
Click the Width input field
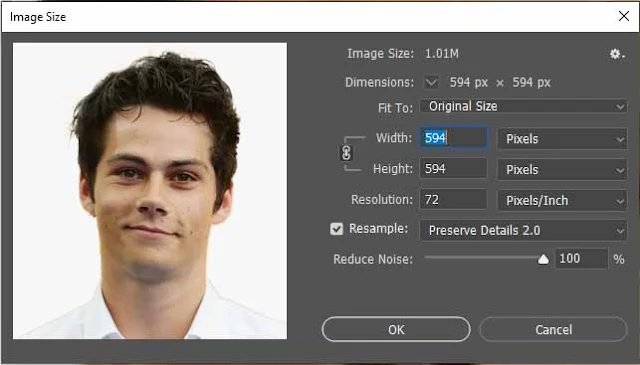click(453, 138)
